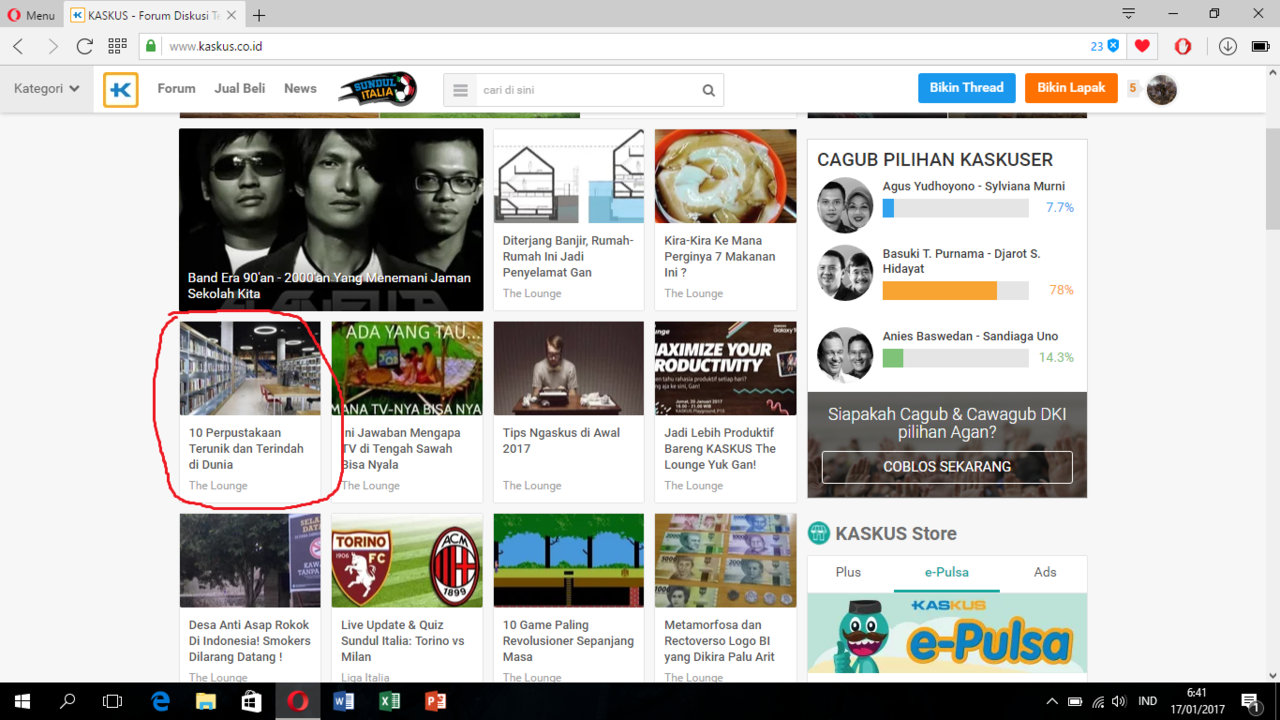Switch to the Ads store tab
This screenshot has height=720, width=1280.
1045,572
